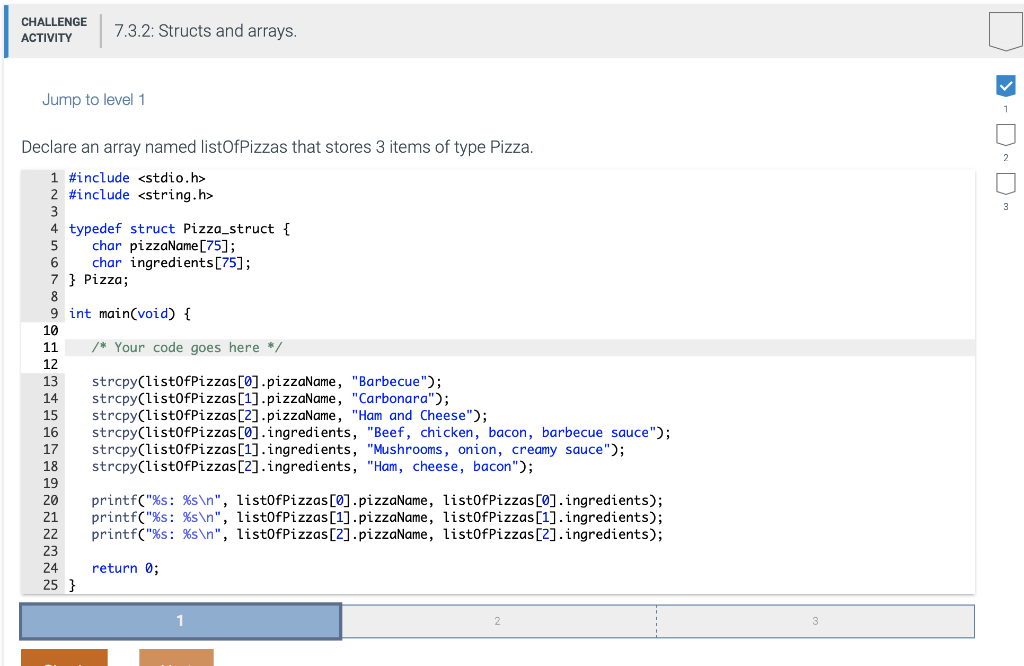Click the 'Jump to level 1' link
The height and width of the screenshot is (666, 1024).
(93, 100)
